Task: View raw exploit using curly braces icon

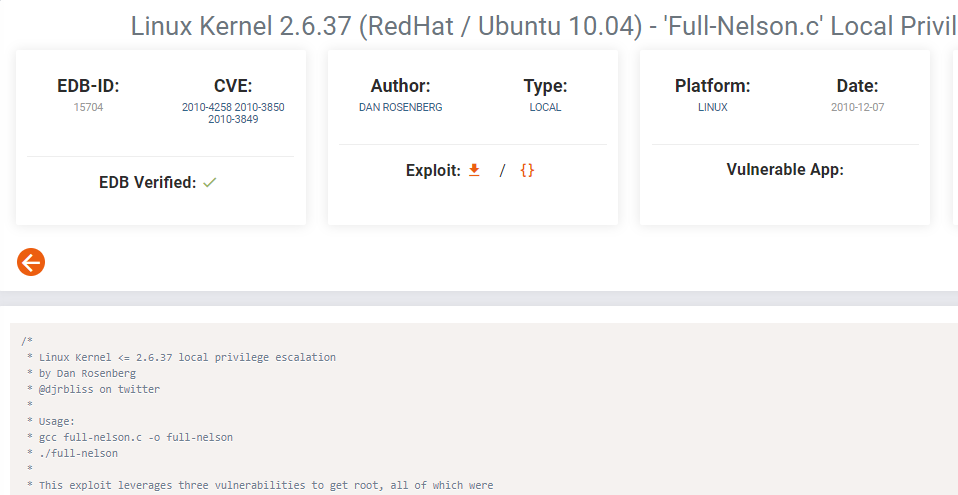Action: tap(527, 170)
